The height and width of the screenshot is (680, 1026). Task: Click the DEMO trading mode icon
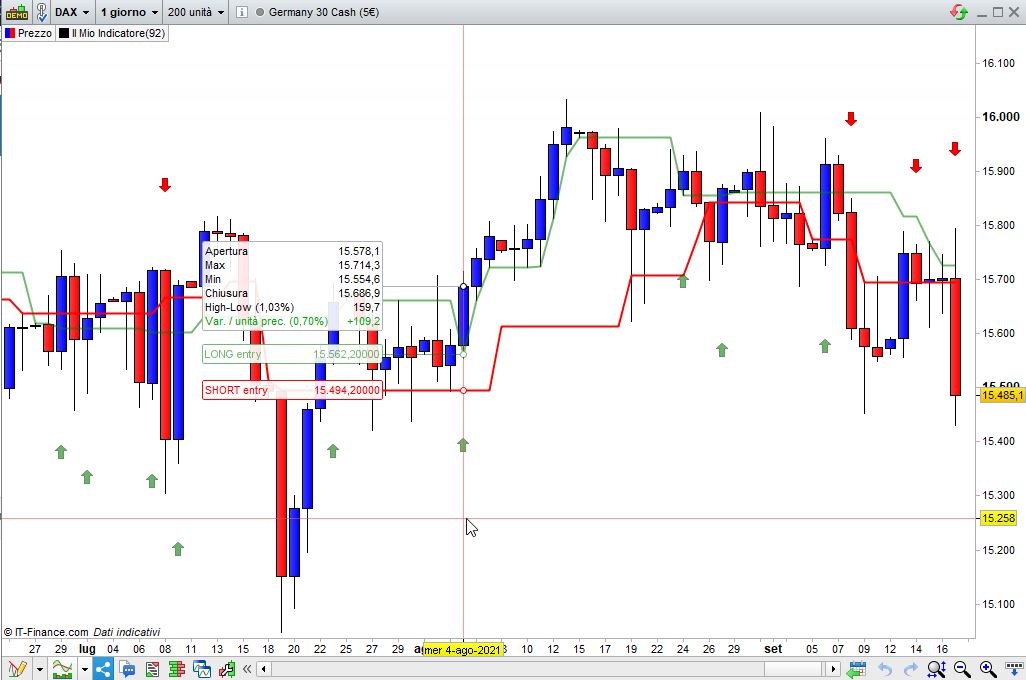coord(17,12)
